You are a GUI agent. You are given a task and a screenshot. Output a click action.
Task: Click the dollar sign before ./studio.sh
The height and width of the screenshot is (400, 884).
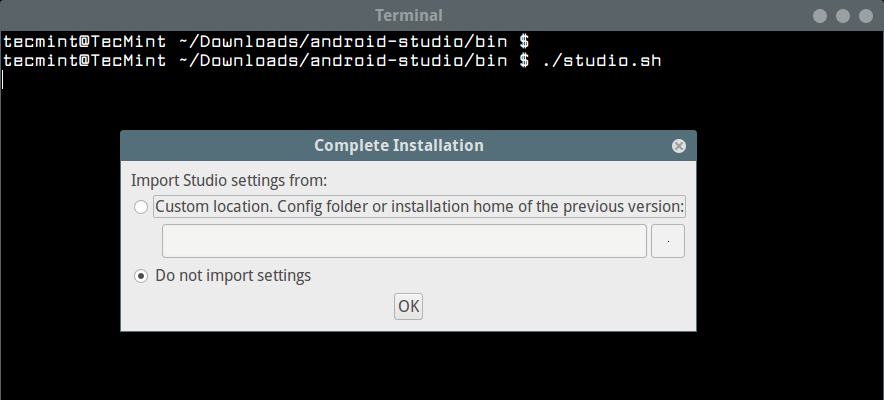point(523,61)
